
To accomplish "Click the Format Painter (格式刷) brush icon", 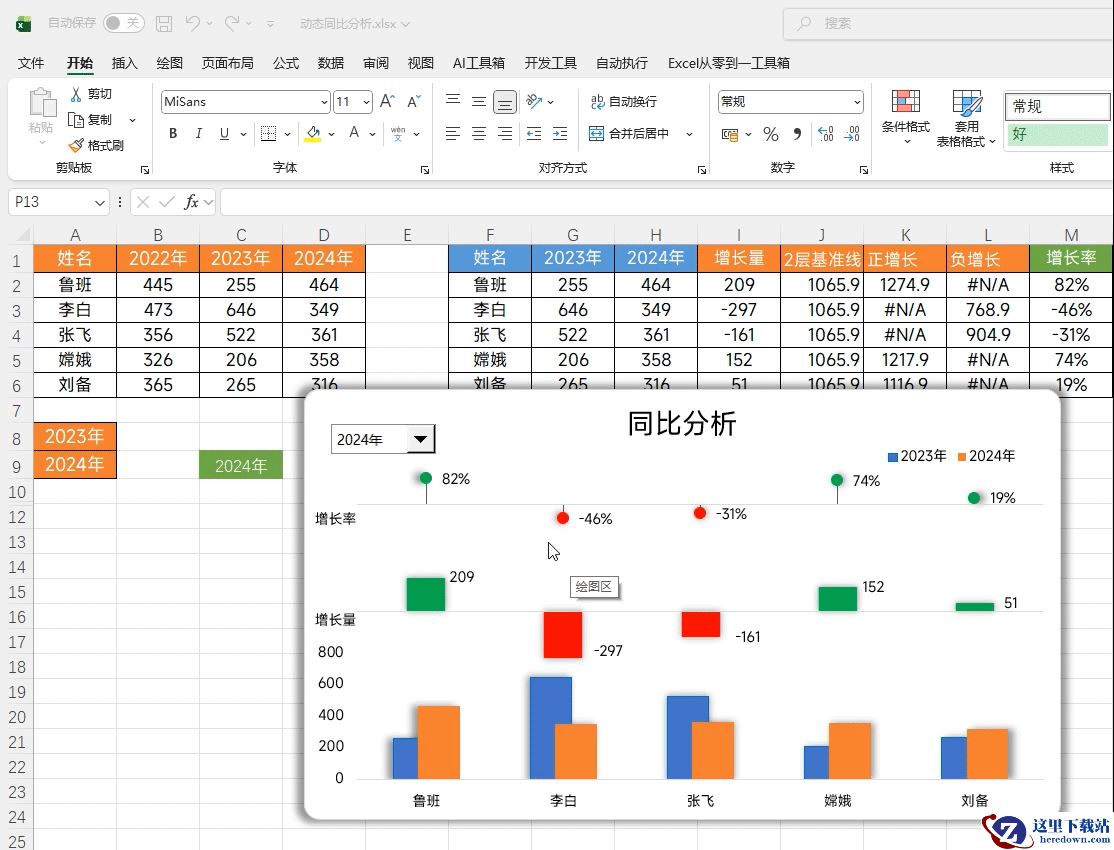I will [x=76, y=146].
